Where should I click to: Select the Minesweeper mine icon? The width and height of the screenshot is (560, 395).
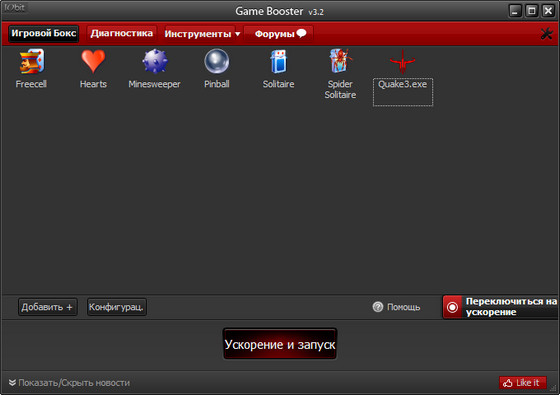click(155, 61)
